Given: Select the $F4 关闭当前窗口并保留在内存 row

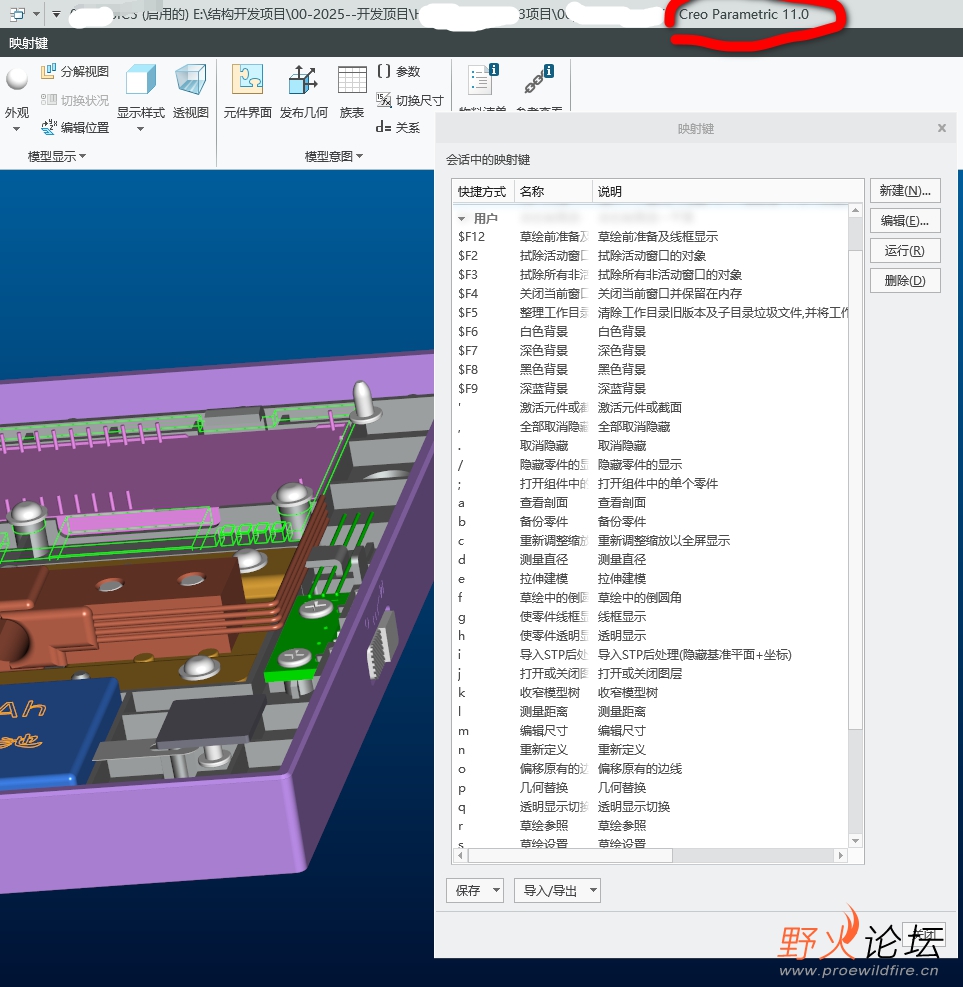Looking at the screenshot, I should tap(650, 294).
